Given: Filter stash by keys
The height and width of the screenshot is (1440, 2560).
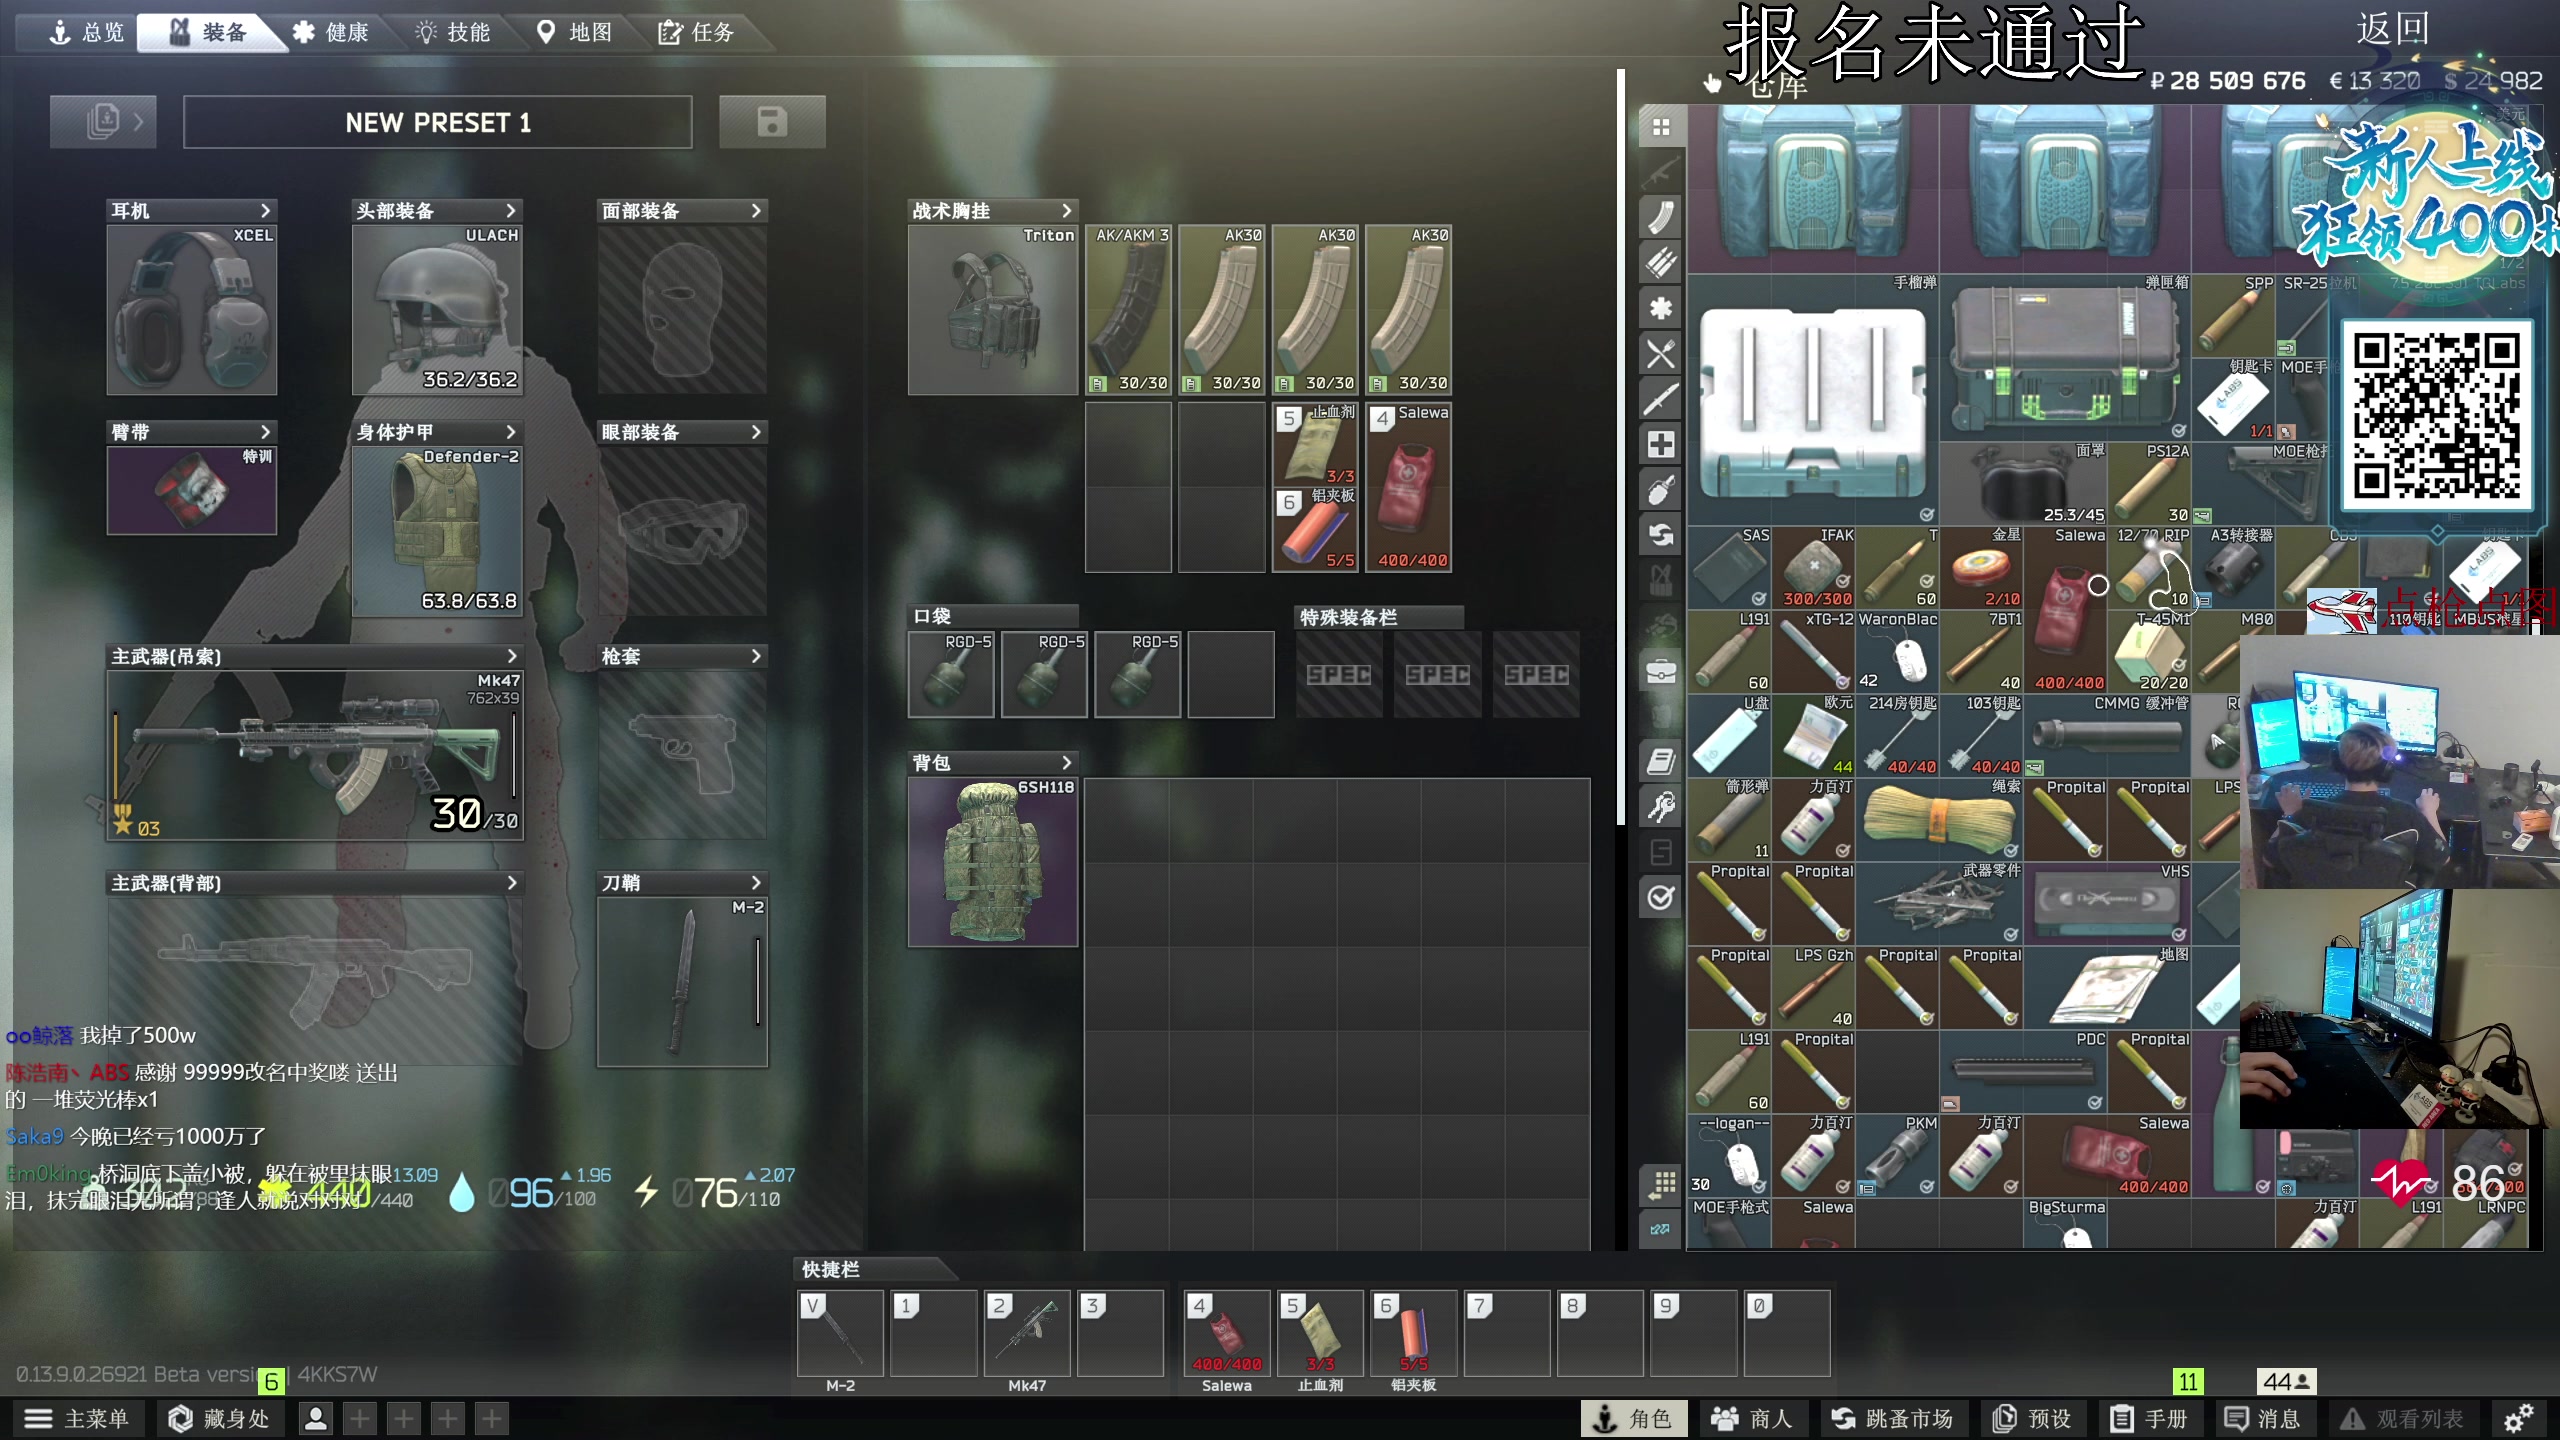Looking at the screenshot, I should tap(1661, 808).
